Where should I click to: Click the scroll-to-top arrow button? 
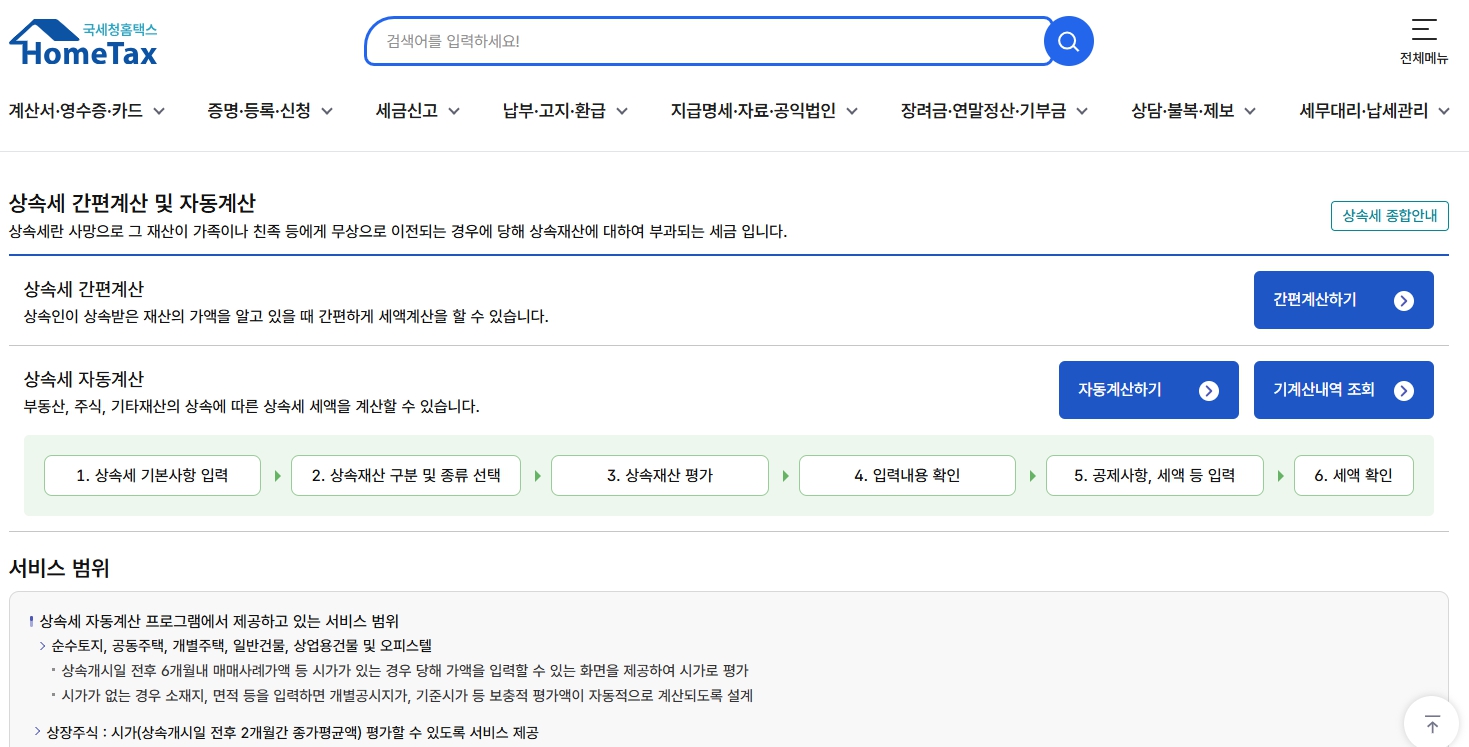(1431, 723)
